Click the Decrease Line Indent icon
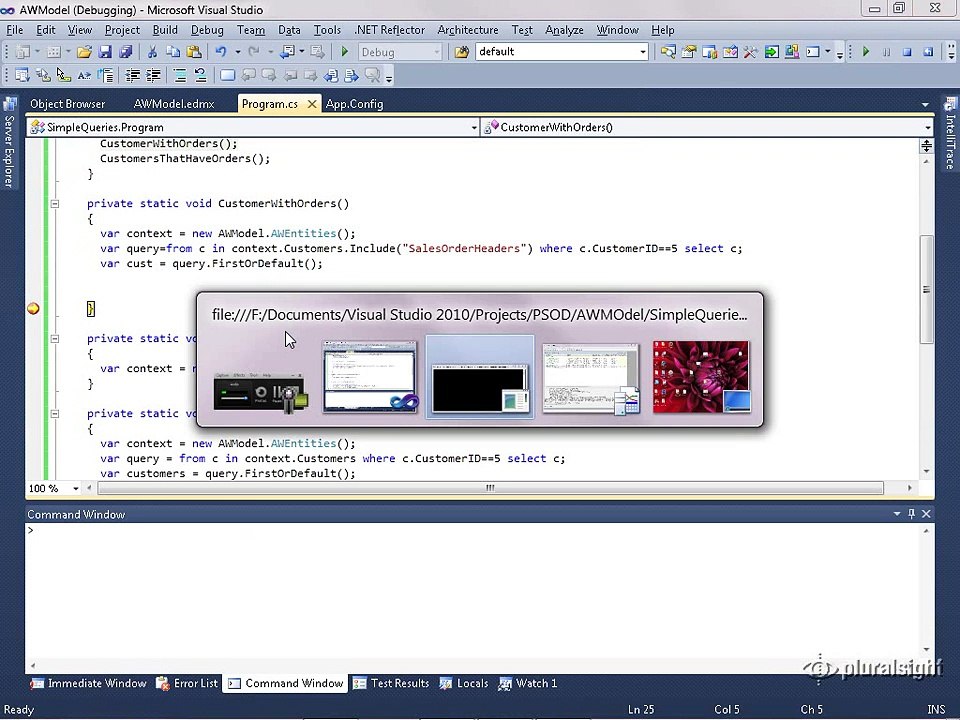The image size is (960, 720). tap(132, 76)
